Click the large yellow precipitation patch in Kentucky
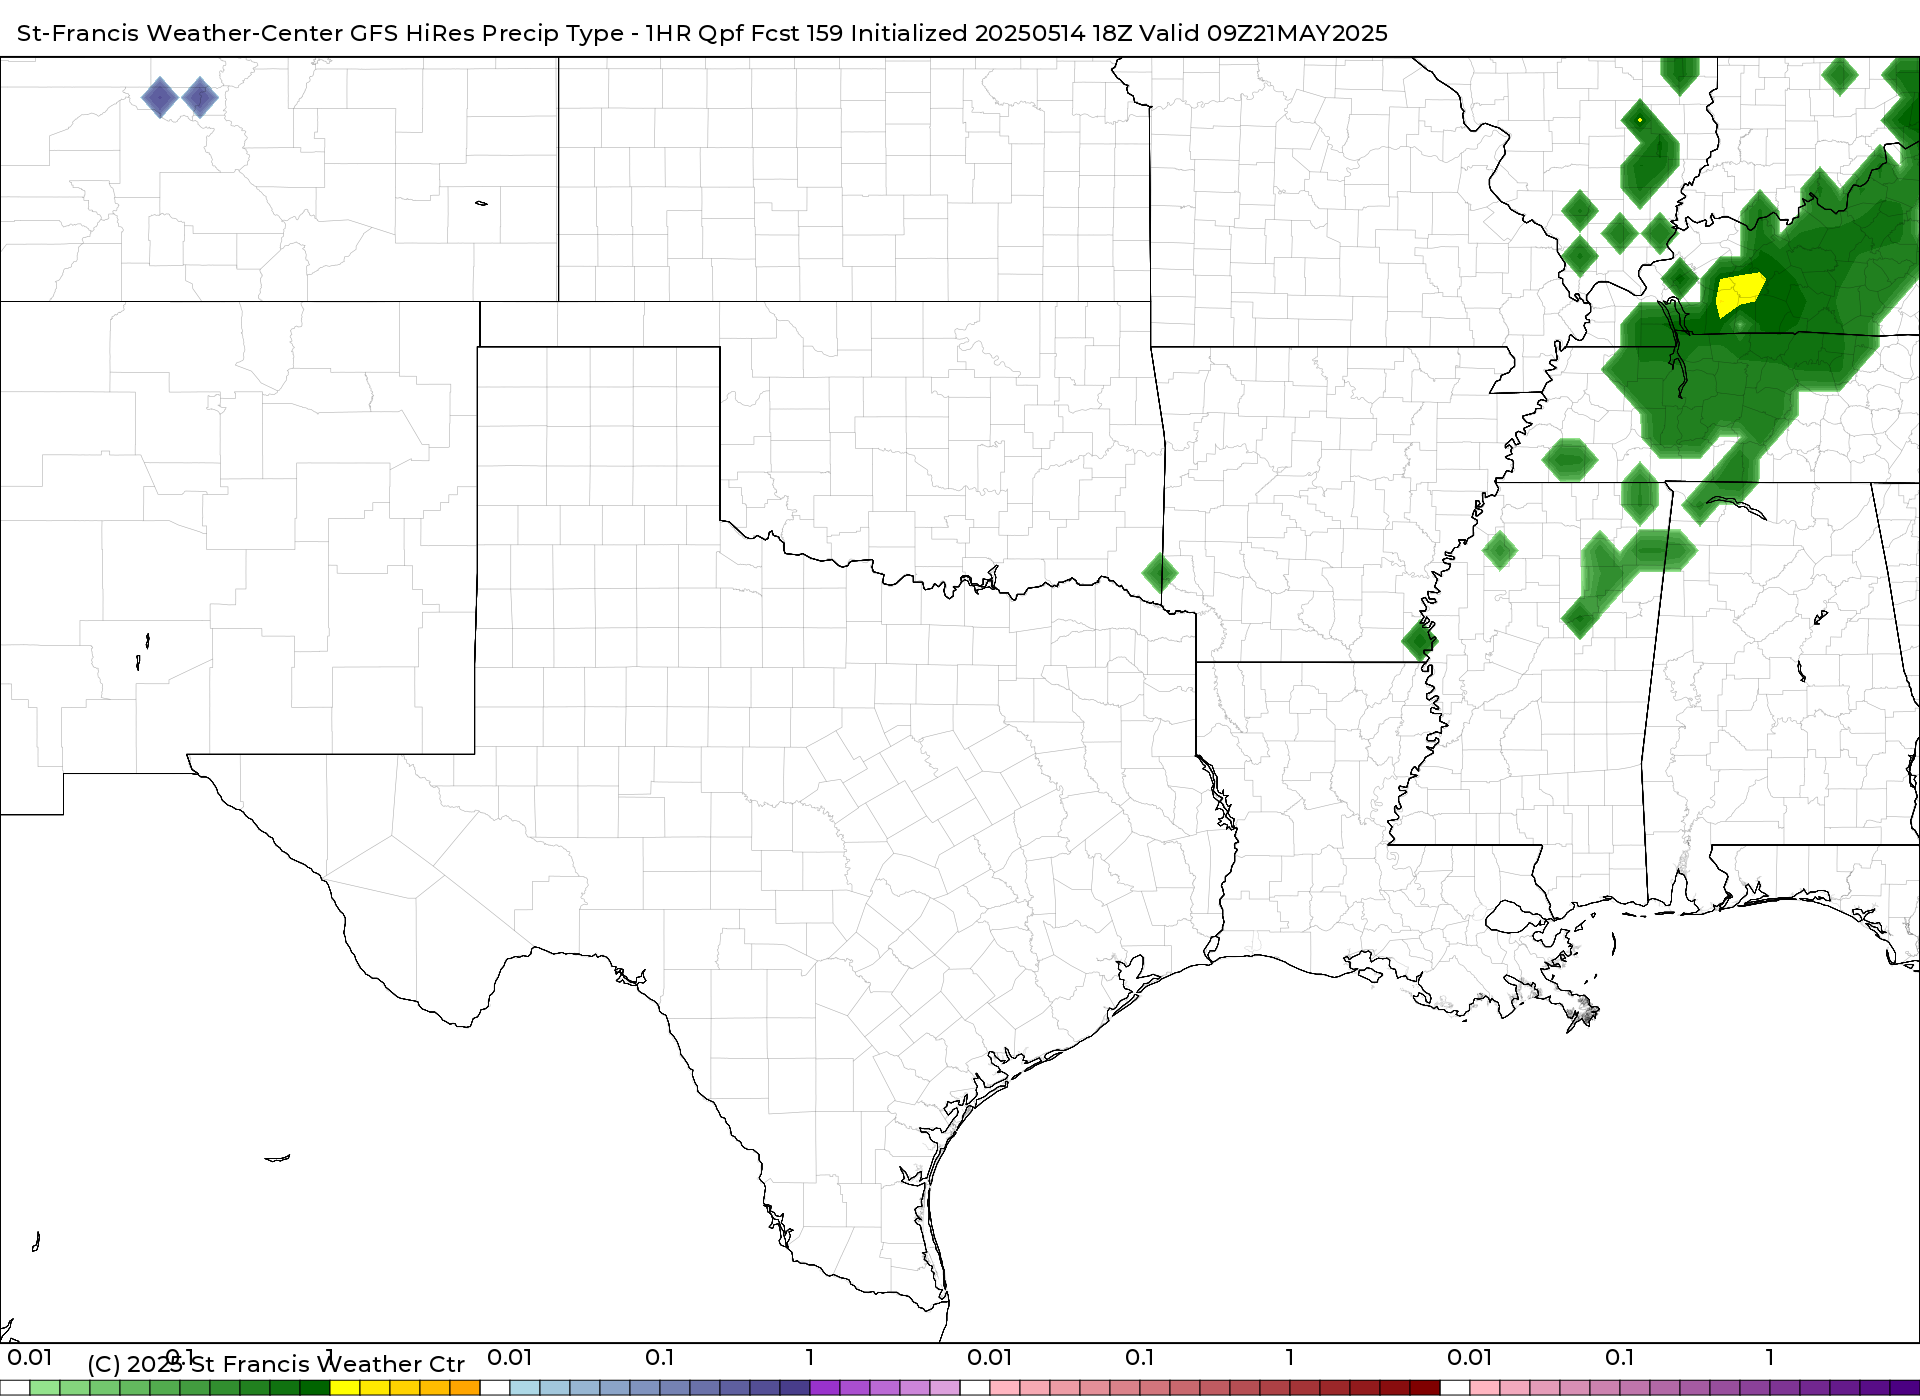This screenshot has width=1920, height=1400. pos(1740,294)
